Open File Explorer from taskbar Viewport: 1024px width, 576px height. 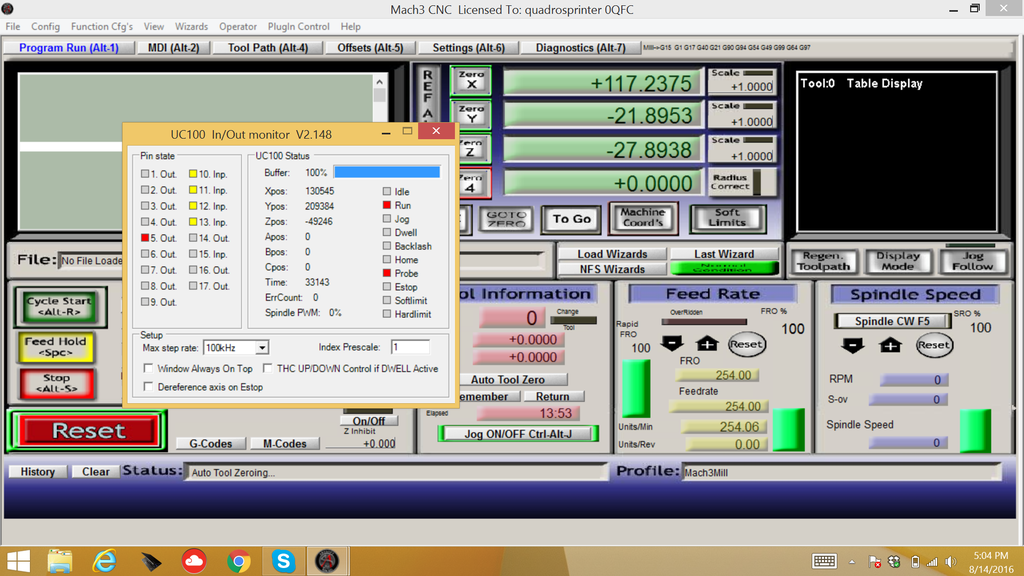tap(60, 561)
